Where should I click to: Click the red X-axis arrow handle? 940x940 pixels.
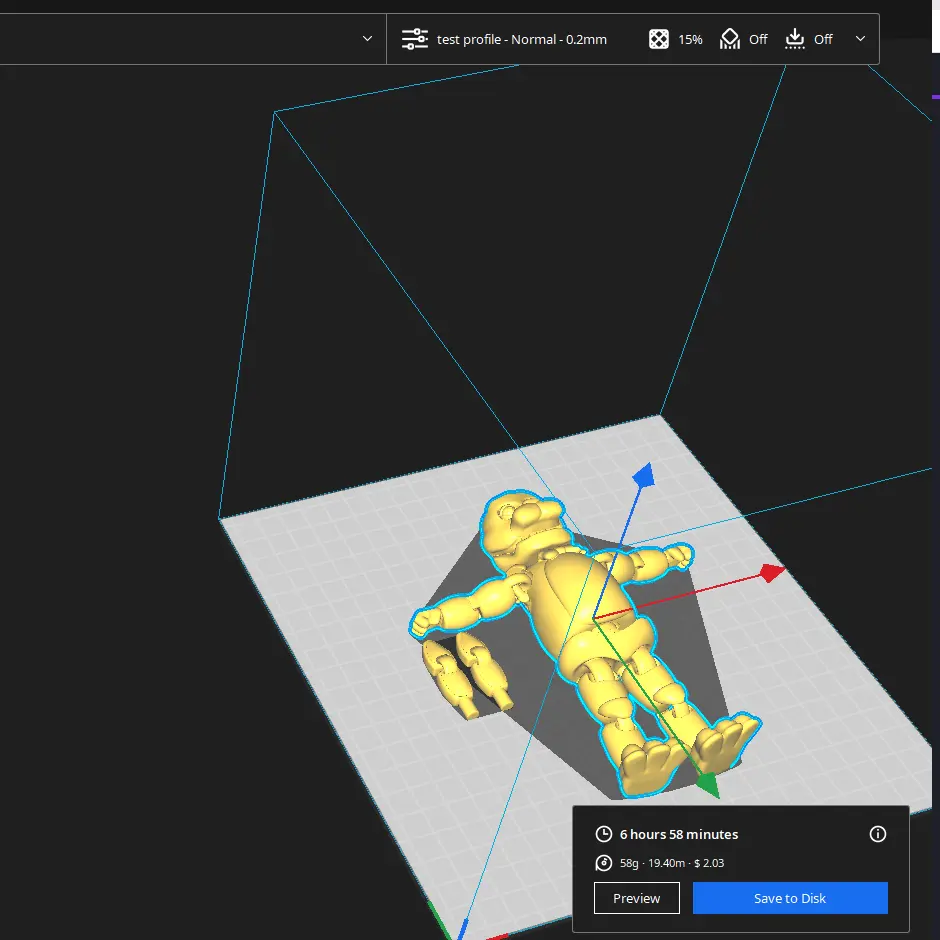click(772, 573)
